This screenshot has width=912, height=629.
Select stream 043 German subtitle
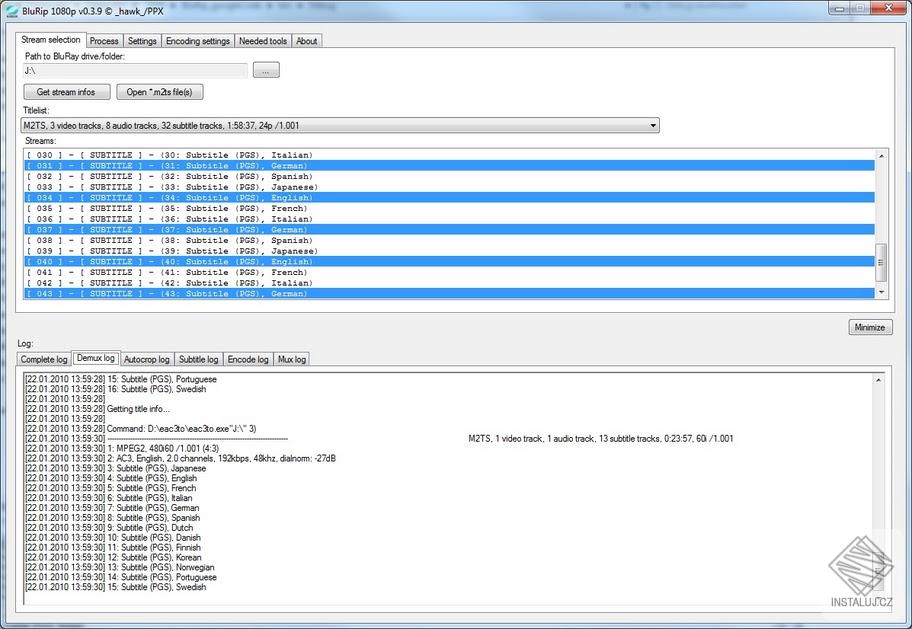coord(448,294)
